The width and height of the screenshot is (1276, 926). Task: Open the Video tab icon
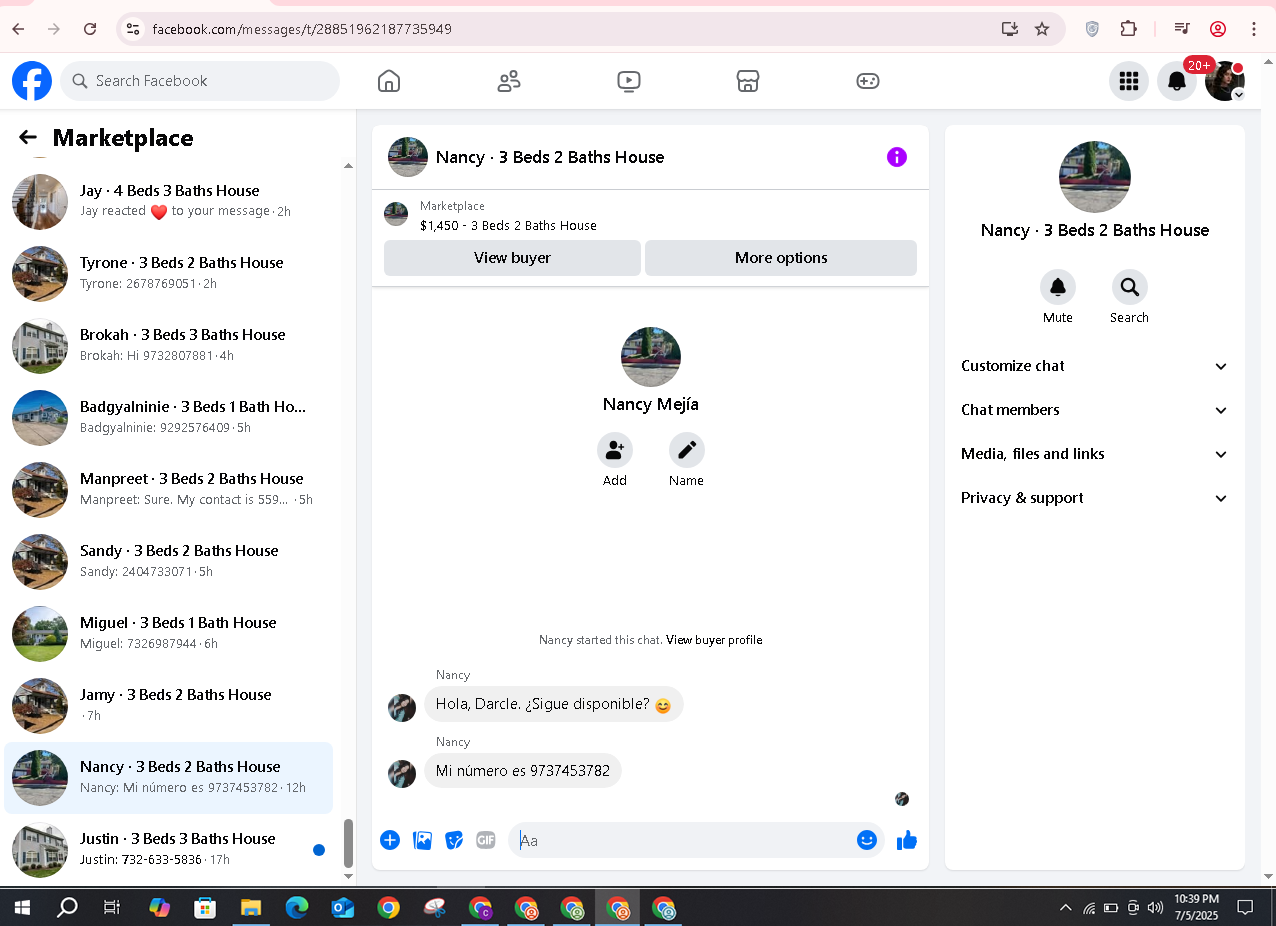coord(629,81)
